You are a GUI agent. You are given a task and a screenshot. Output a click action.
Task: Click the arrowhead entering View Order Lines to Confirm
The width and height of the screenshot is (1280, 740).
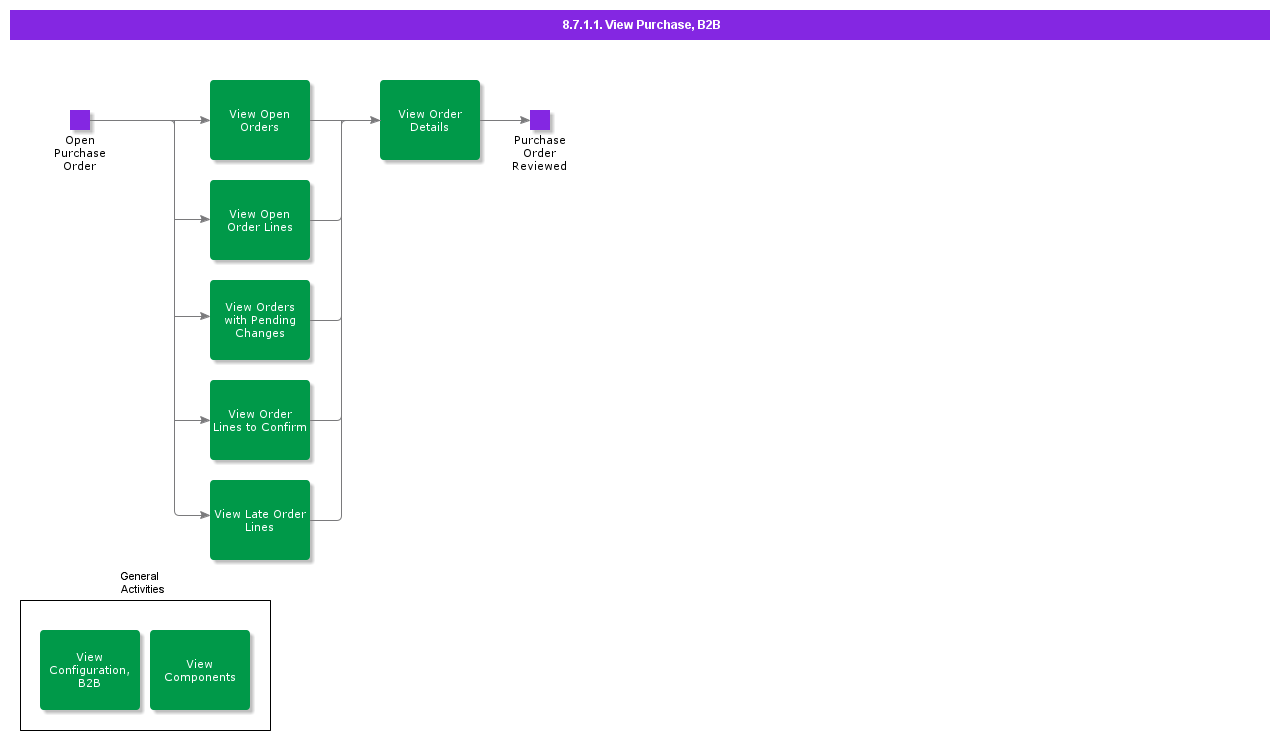204,420
